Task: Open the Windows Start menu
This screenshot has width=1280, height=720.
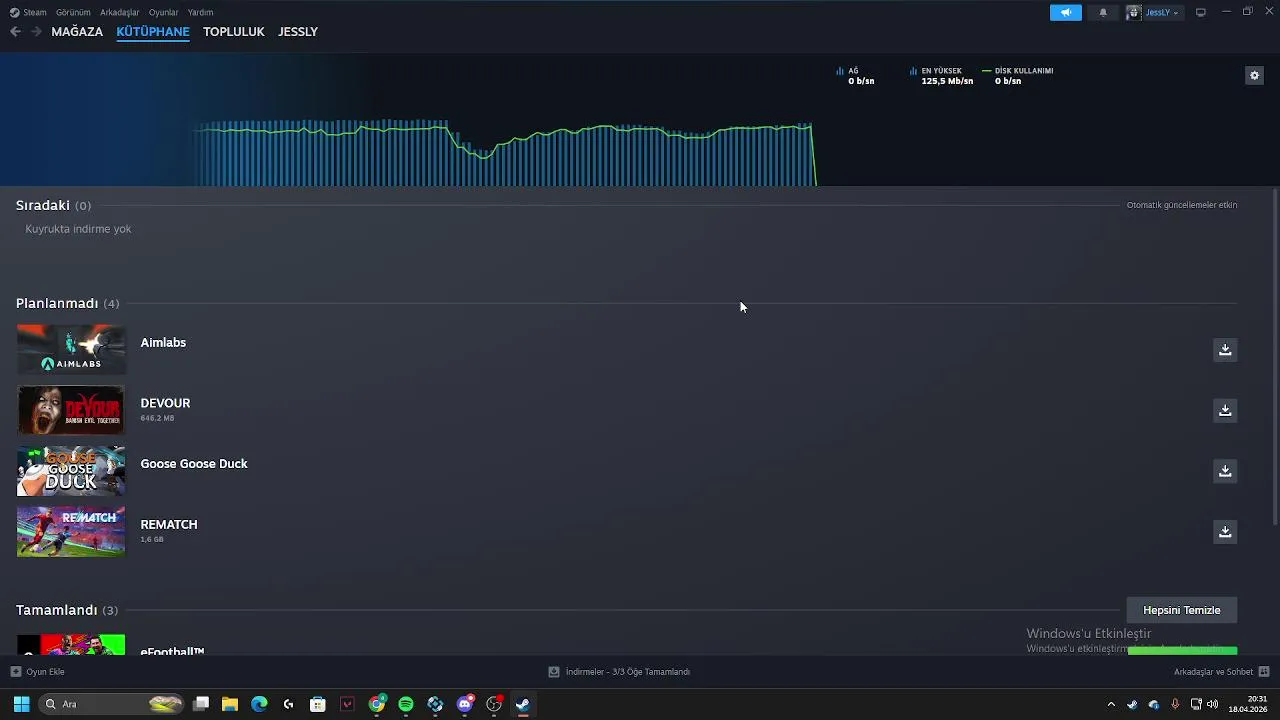Action: pyautogui.click(x=21, y=704)
